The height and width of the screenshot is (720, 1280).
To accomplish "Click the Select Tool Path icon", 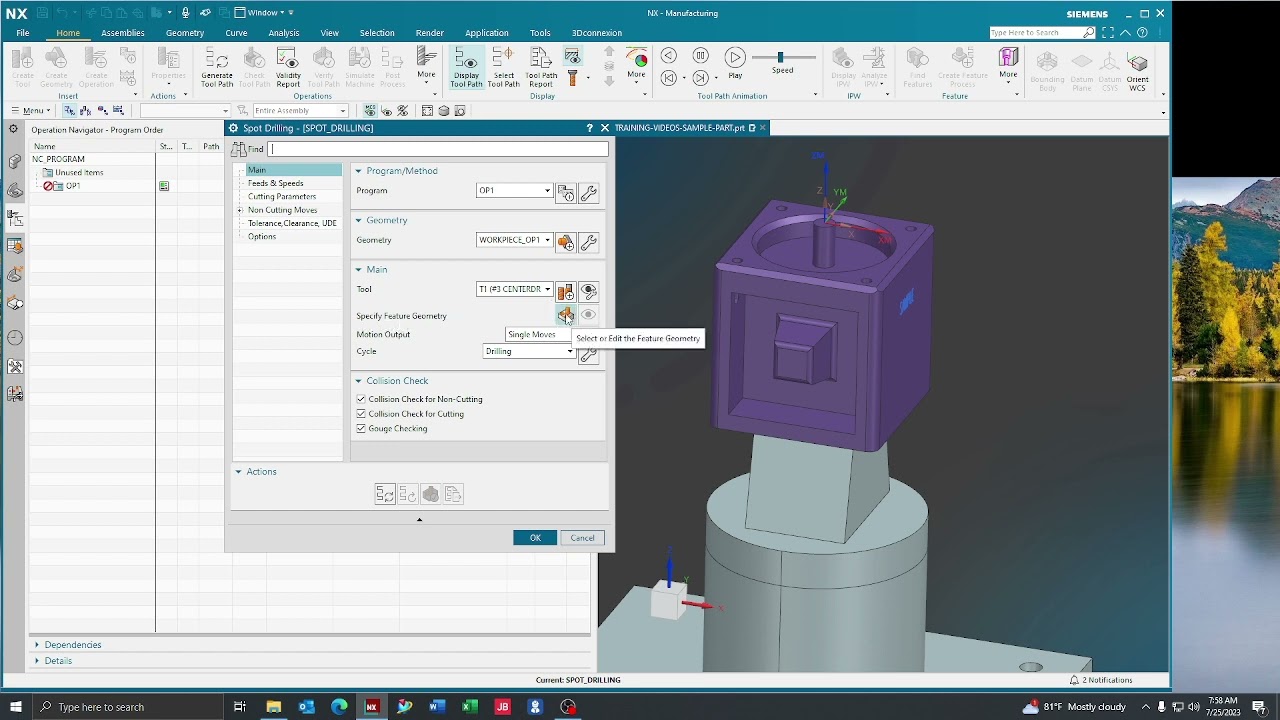I will point(503,67).
